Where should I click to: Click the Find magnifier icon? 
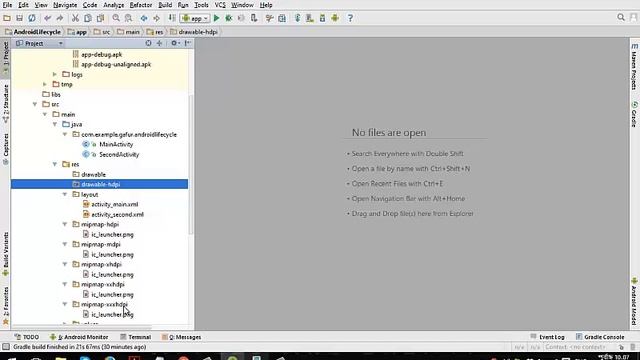(116, 18)
